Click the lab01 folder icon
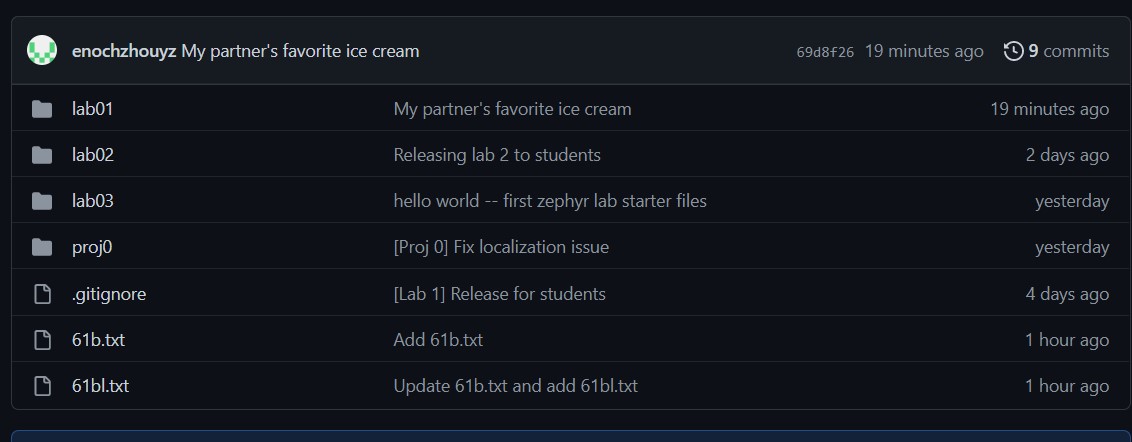 coord(42,109)
